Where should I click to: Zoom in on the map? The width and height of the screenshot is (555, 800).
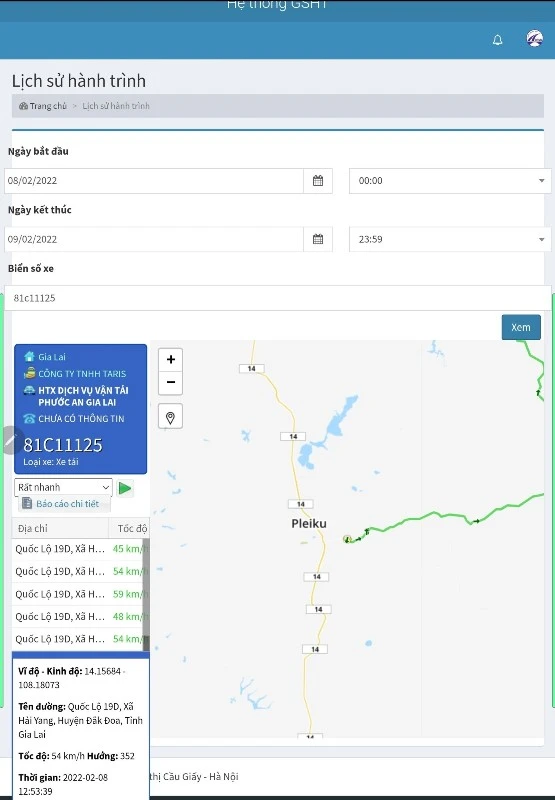pos(170,359)
